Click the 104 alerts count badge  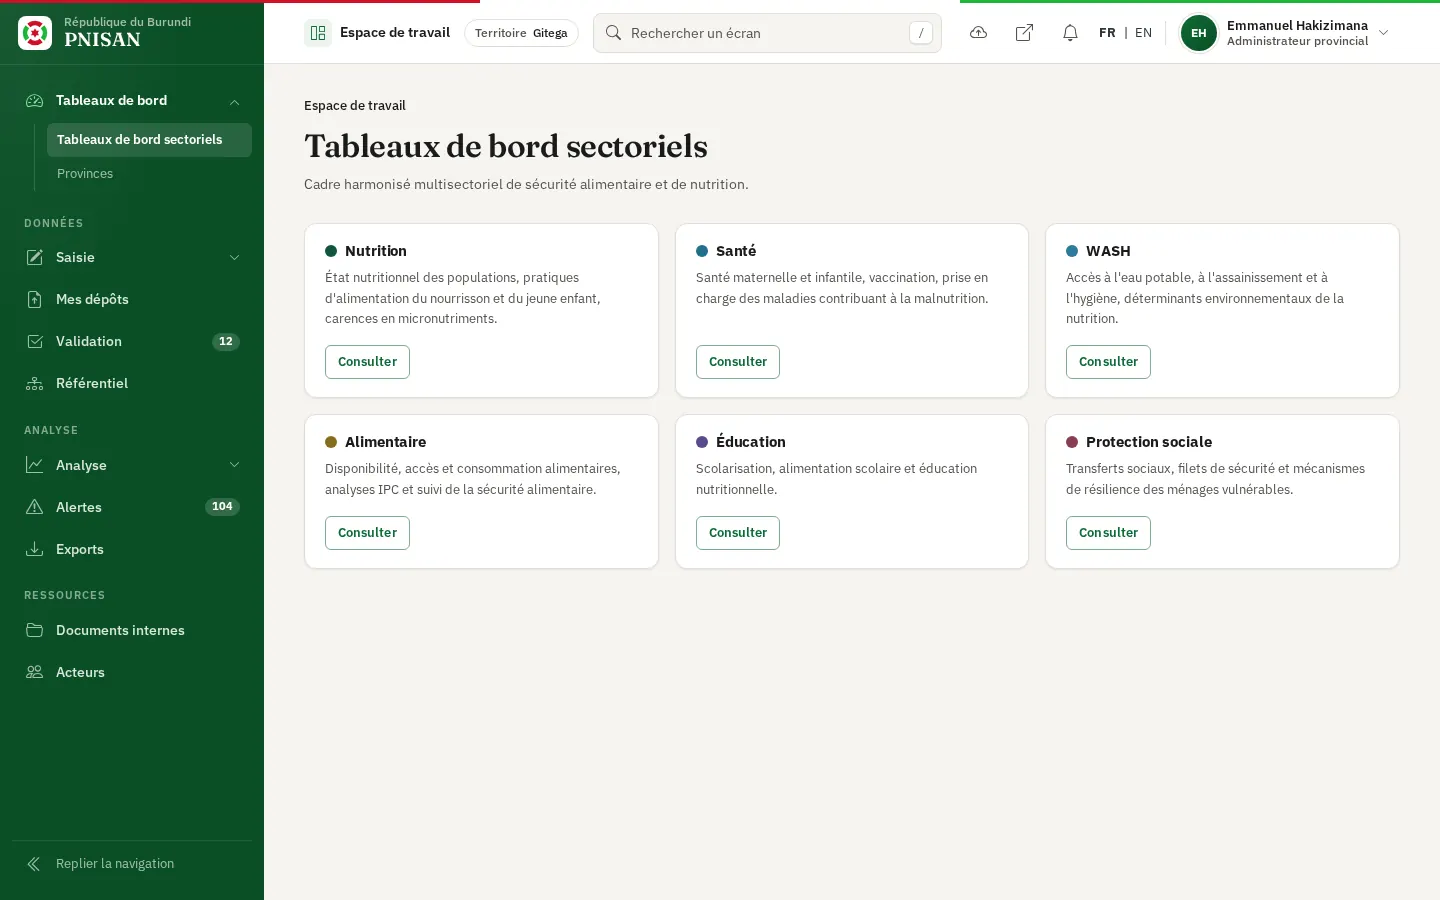click(222, 507)
